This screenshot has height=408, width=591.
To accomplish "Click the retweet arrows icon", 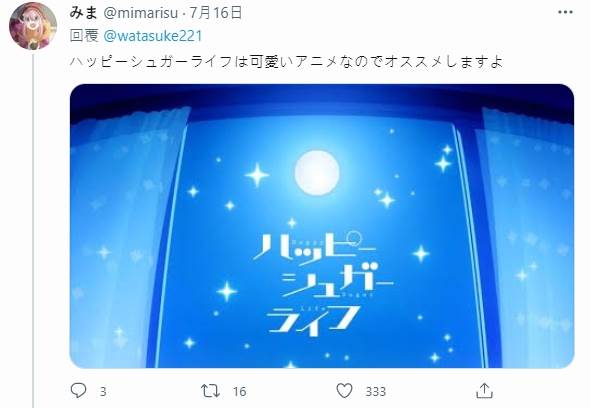I will (210, 391).
